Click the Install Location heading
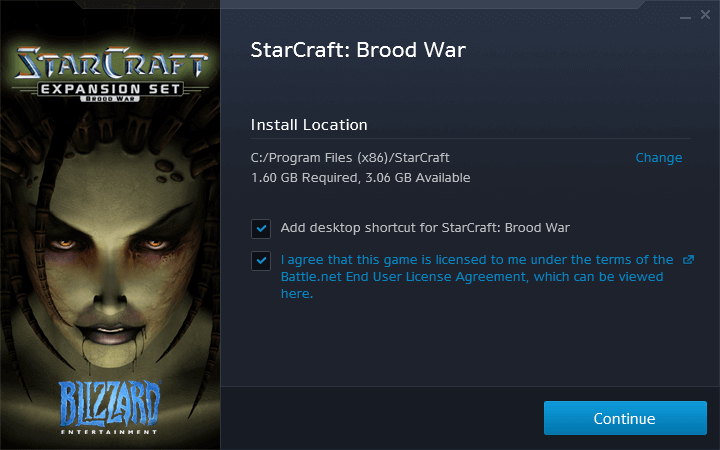 [x=309, y=126]
